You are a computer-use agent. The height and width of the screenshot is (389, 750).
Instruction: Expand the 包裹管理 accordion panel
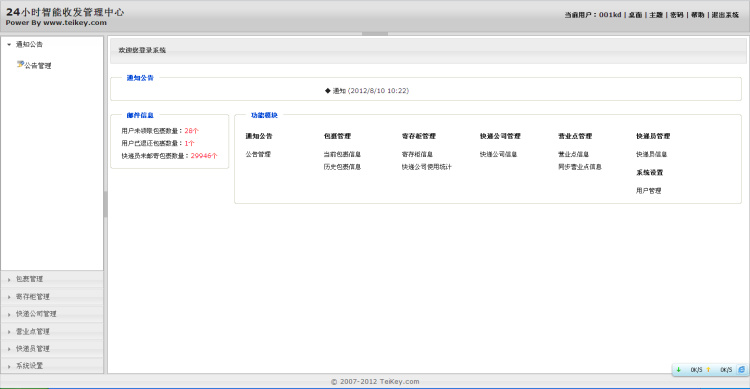coord(52,279)
